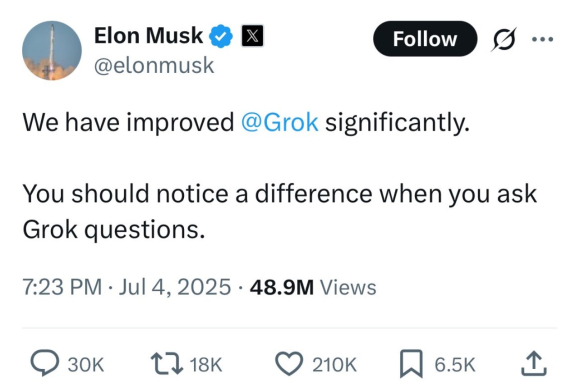The width and height of the screenshot is (580, 387).
Task: Open Elon Musk's profile picture
Action: [52, 50]
